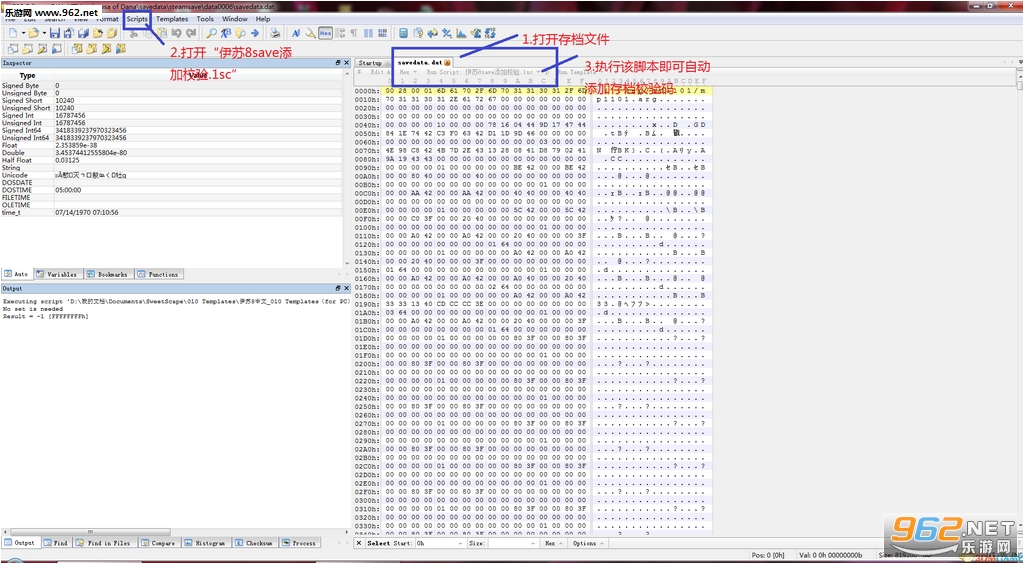Switch to Inspector Variables tab

tap(57, 274)
